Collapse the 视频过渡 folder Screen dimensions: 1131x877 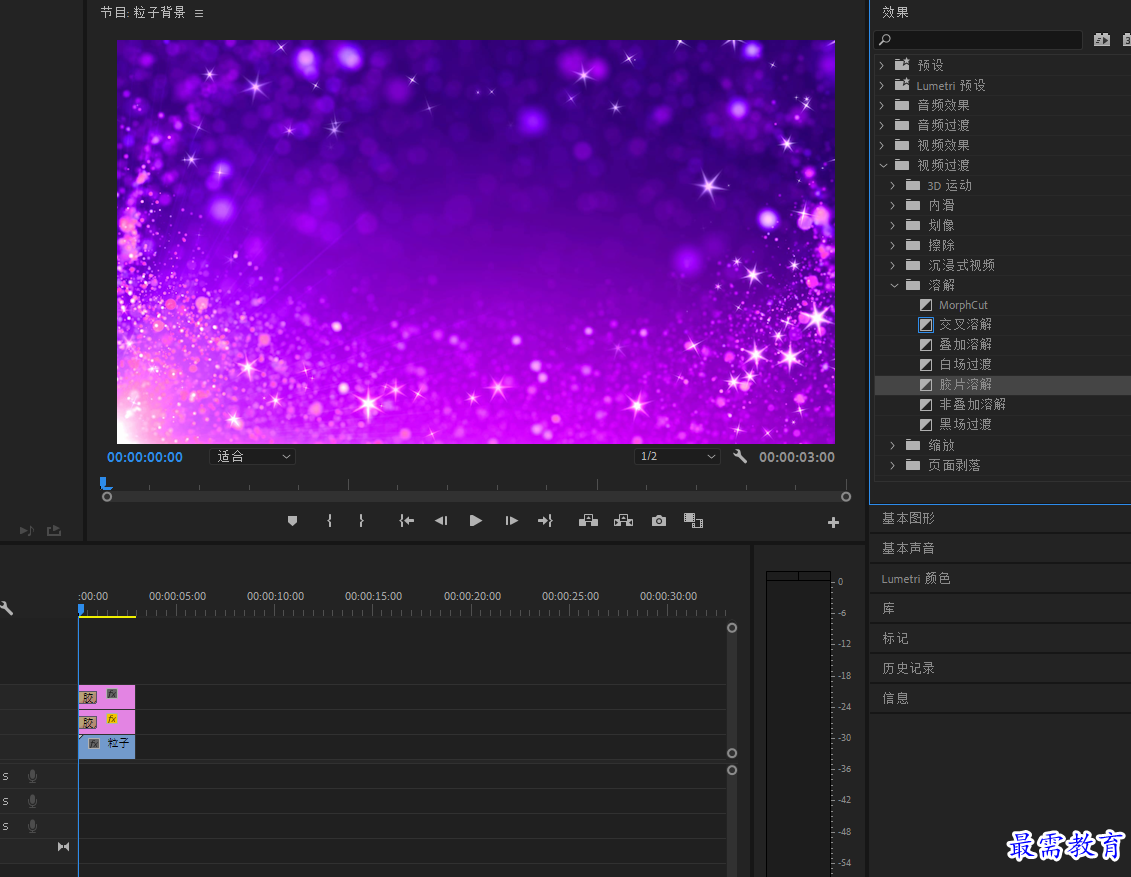point(883,165)
